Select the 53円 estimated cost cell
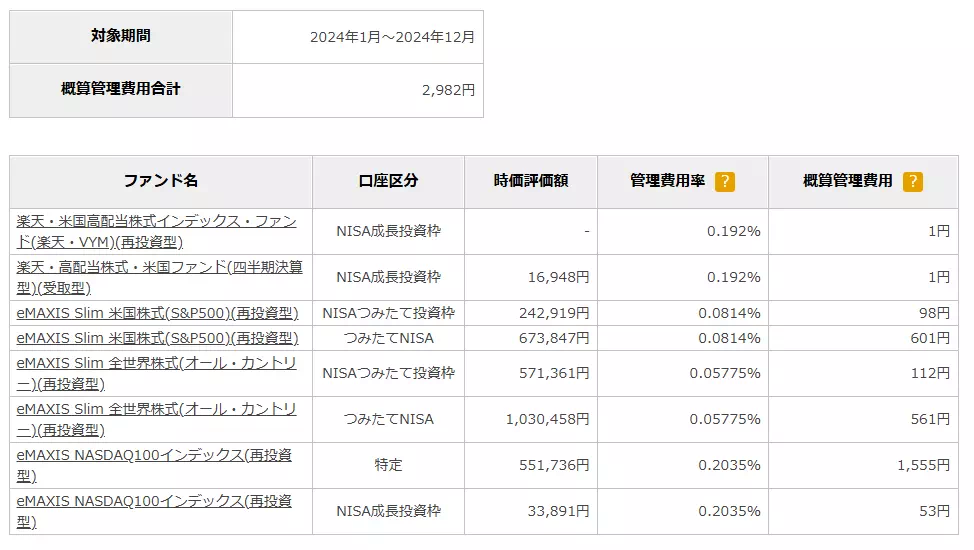Screen dimensions: 974x550 point(863,511)
